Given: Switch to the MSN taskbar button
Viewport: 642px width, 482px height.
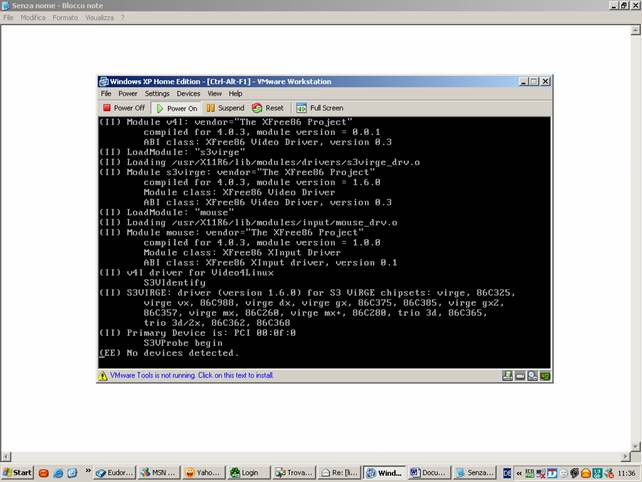Looking at the screenshot, I should (159, 473).
